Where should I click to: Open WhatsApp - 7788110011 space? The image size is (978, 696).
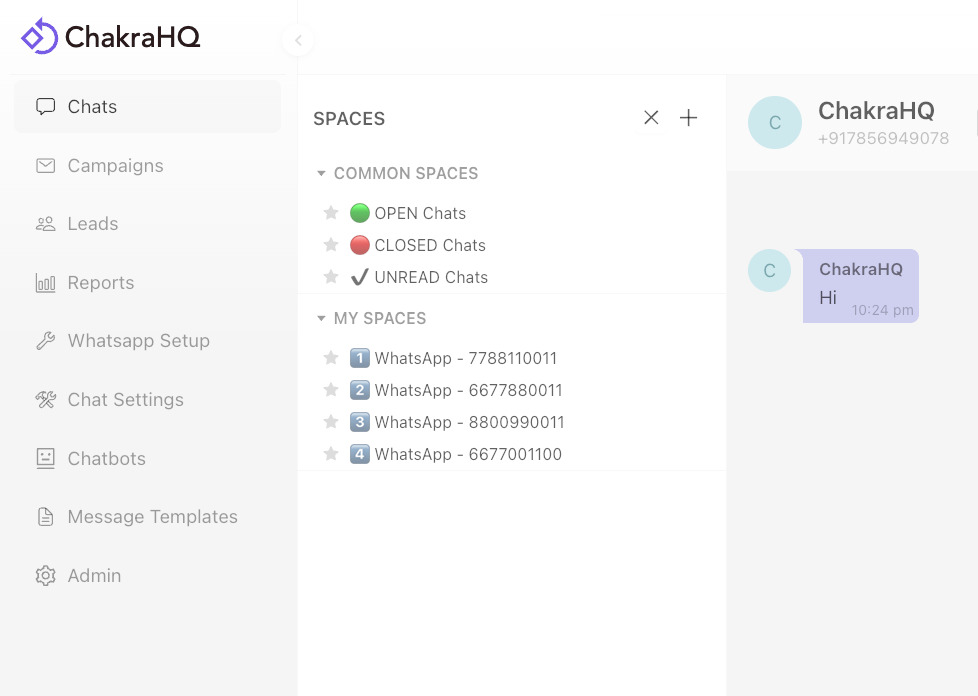pos(465,358)
